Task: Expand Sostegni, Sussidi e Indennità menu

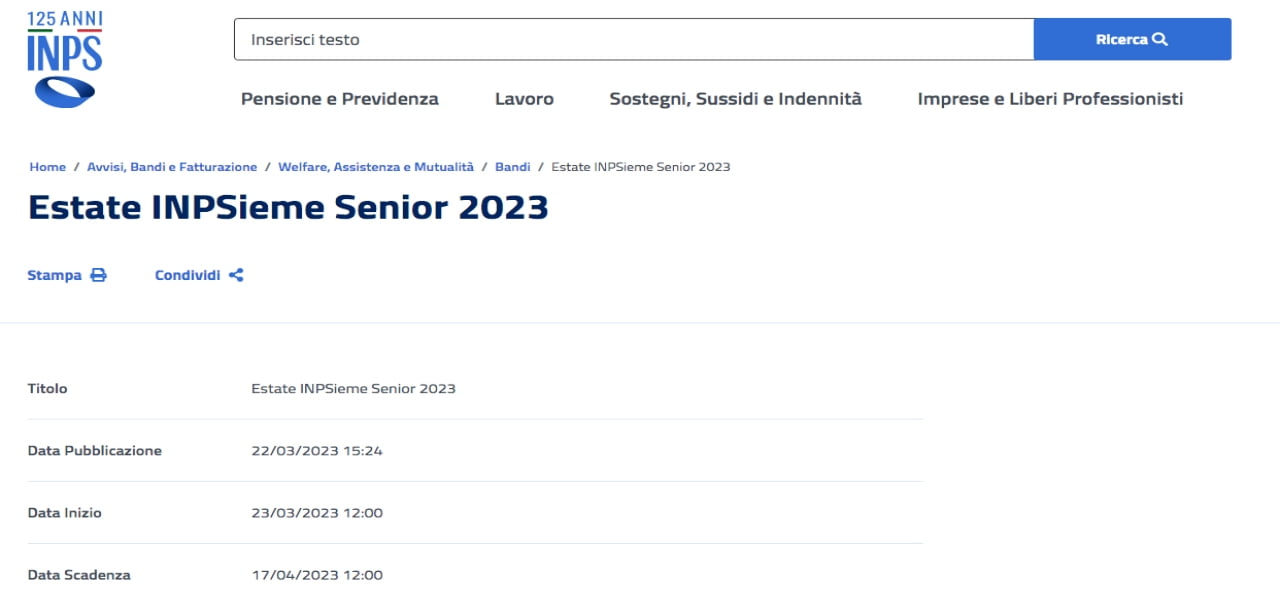Action: pyautogui.click(x=735, y=99)
